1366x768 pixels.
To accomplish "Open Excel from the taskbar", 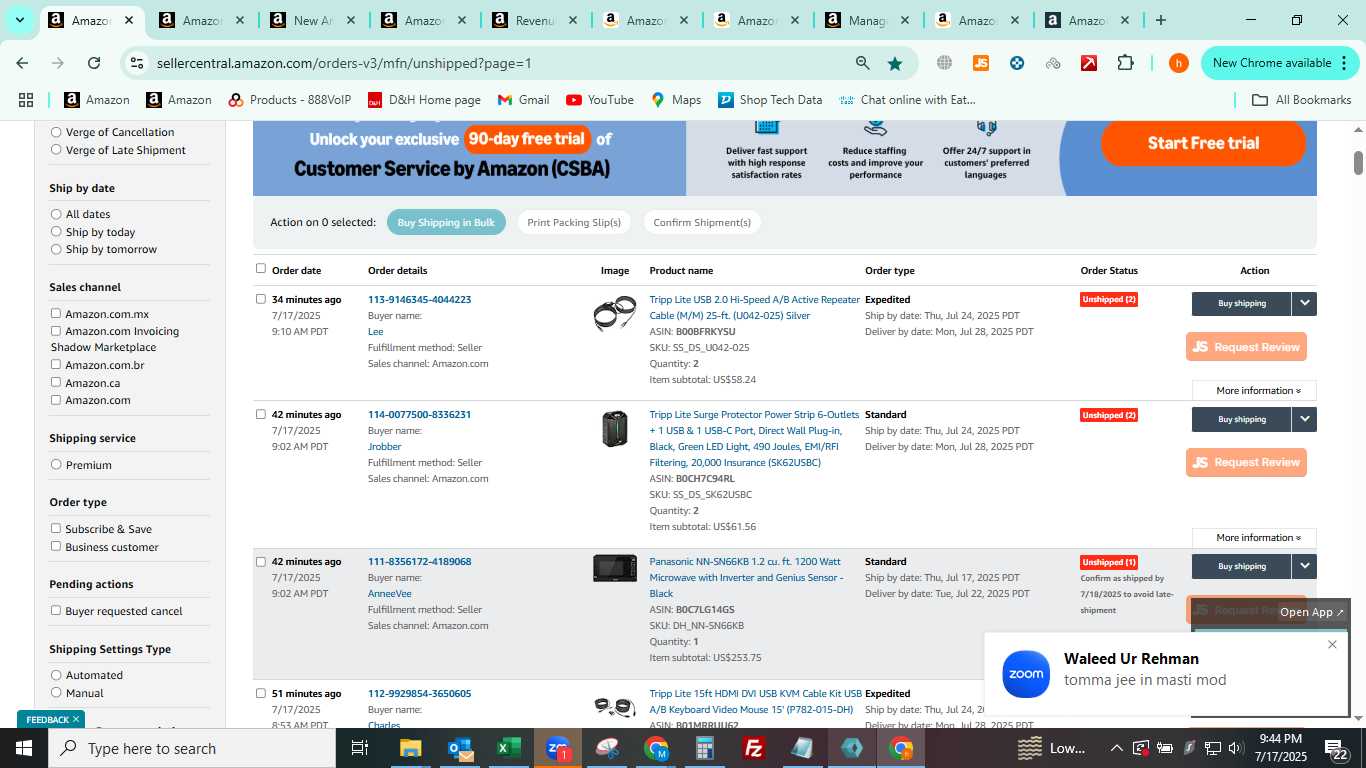I will 509,748.
